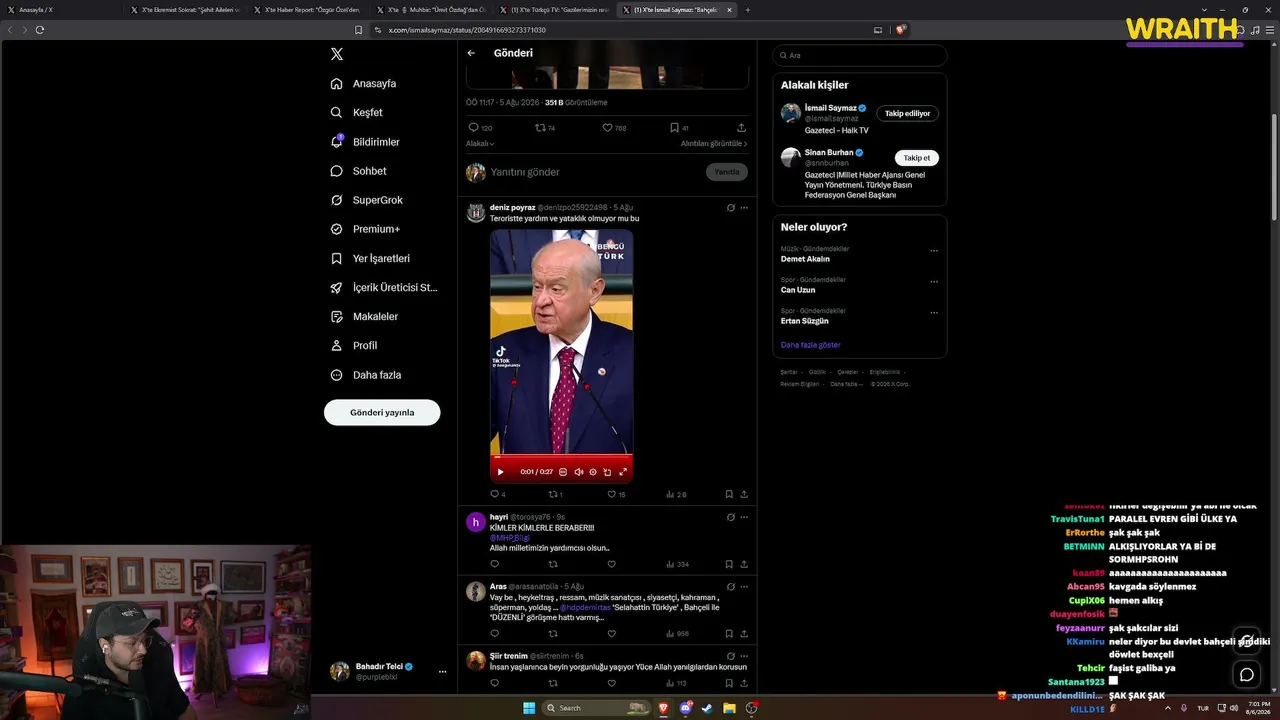The image size is (1280, 720).
Task: Expand Daha fazla in the sidebar
Action: [x=365, y=375]
